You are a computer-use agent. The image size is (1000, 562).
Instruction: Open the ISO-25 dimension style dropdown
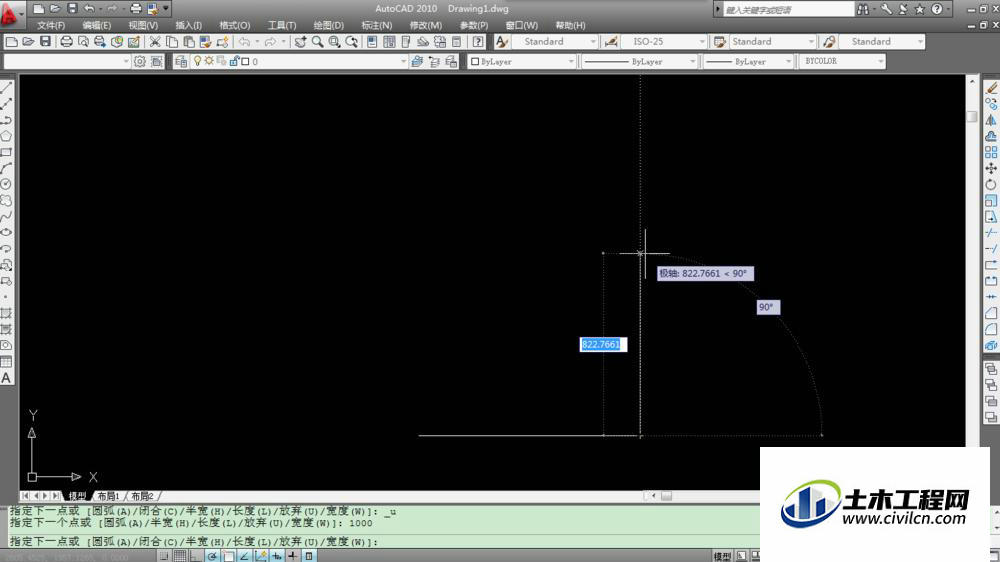[664, 41]
